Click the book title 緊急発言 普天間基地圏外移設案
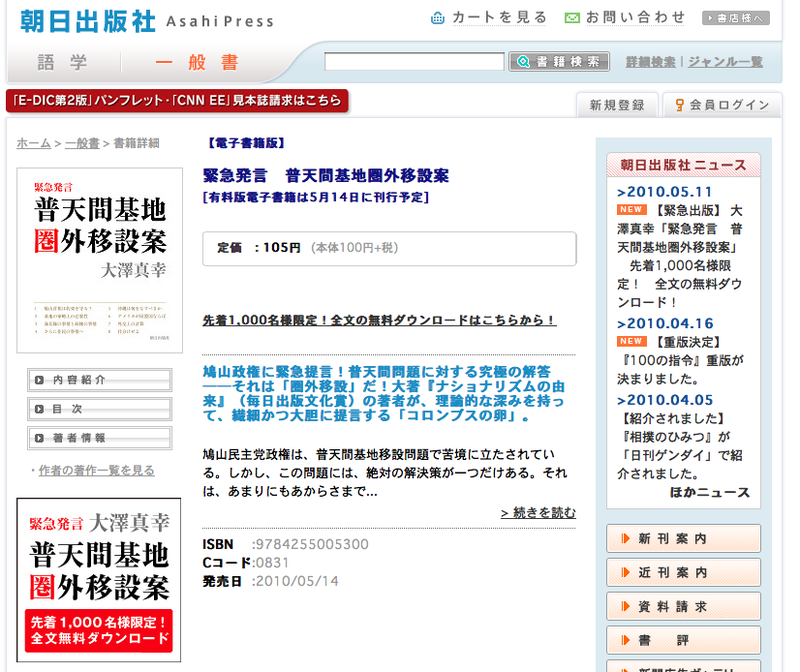800x672 pixels. point(326,176)
